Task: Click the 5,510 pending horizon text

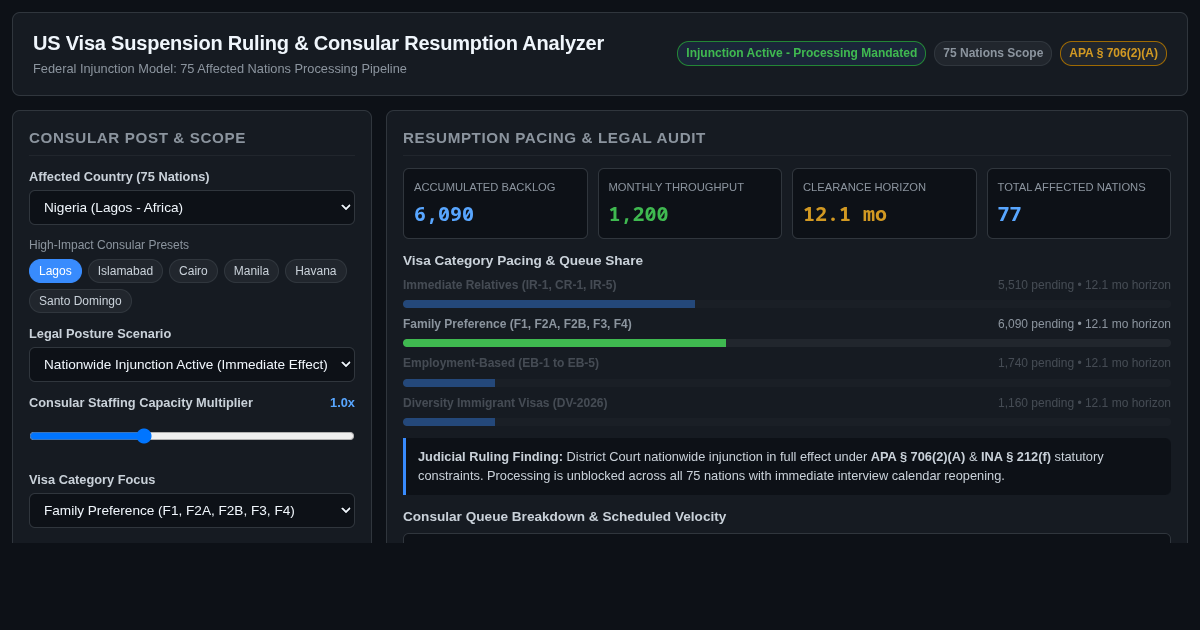Action: pyautogui.click(x=1084, y=285)
